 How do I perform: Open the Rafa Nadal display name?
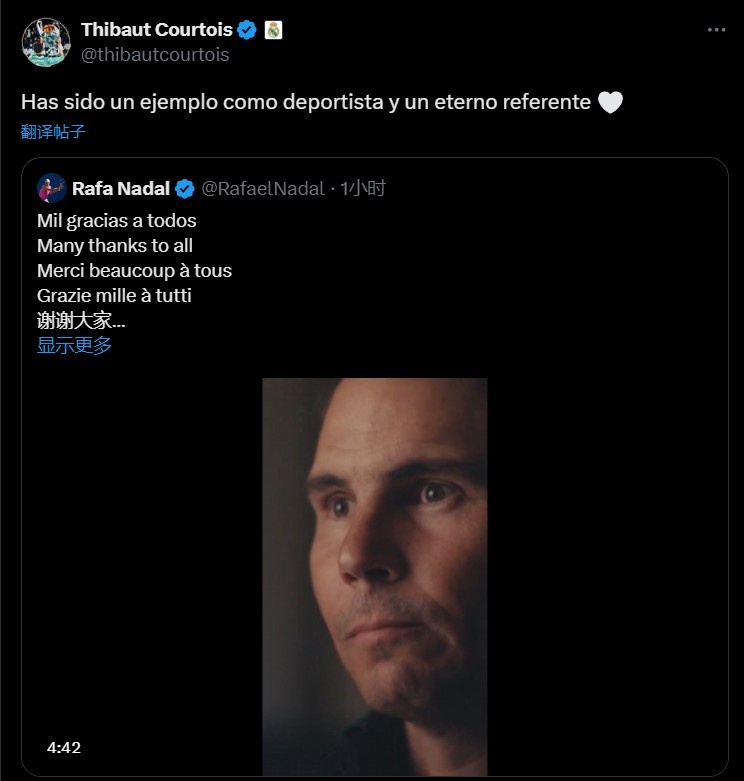(x=121, y=189)
